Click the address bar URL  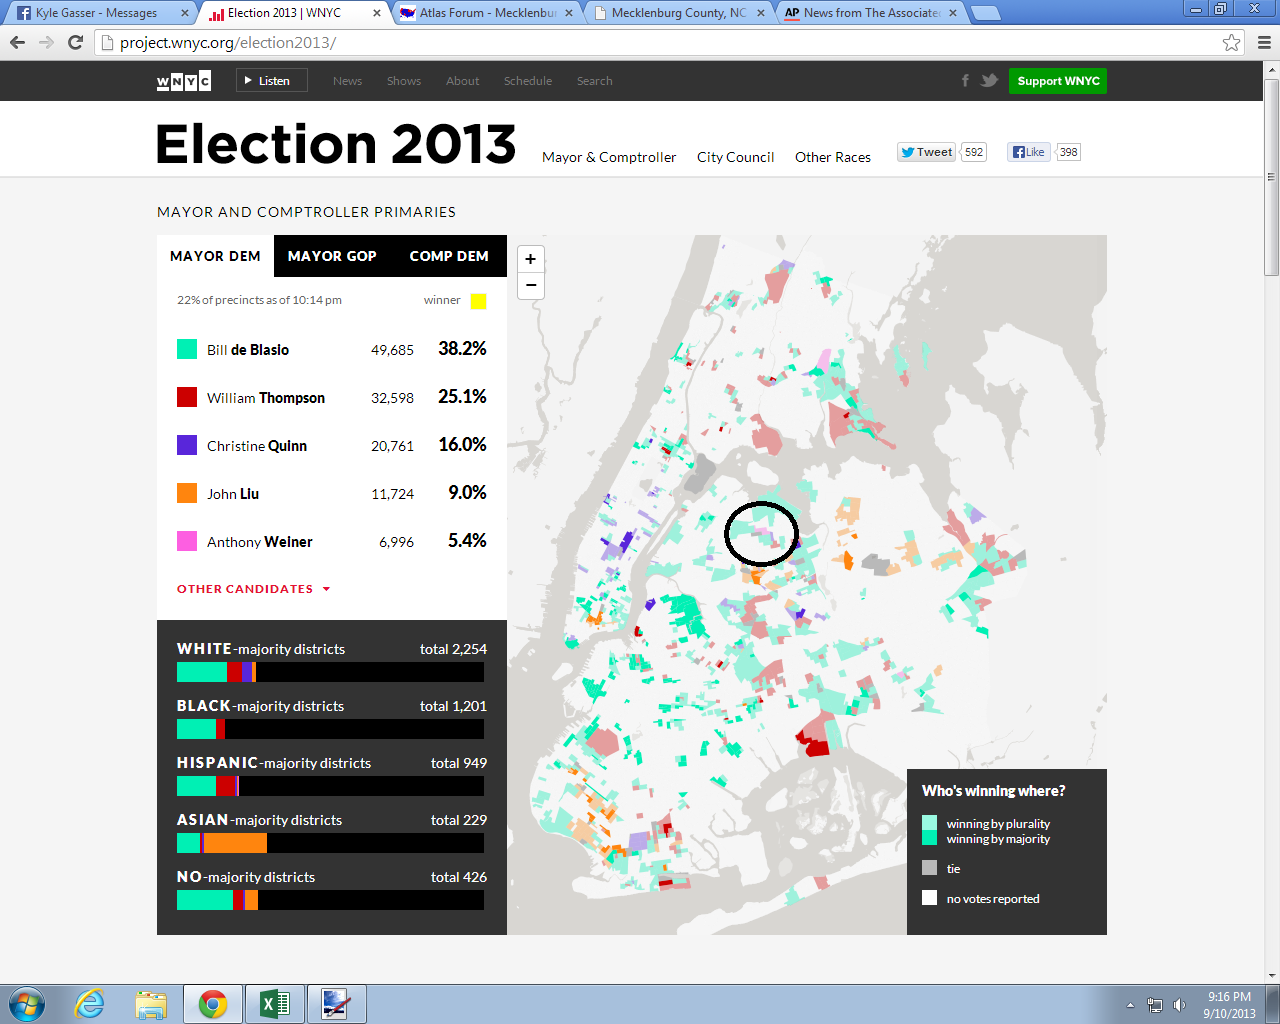[x=228, y=42]
